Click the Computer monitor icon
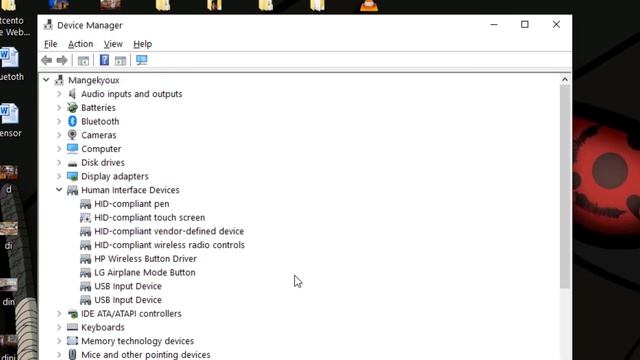The width and height of the screenshot is (640, 360). [72, 149]
